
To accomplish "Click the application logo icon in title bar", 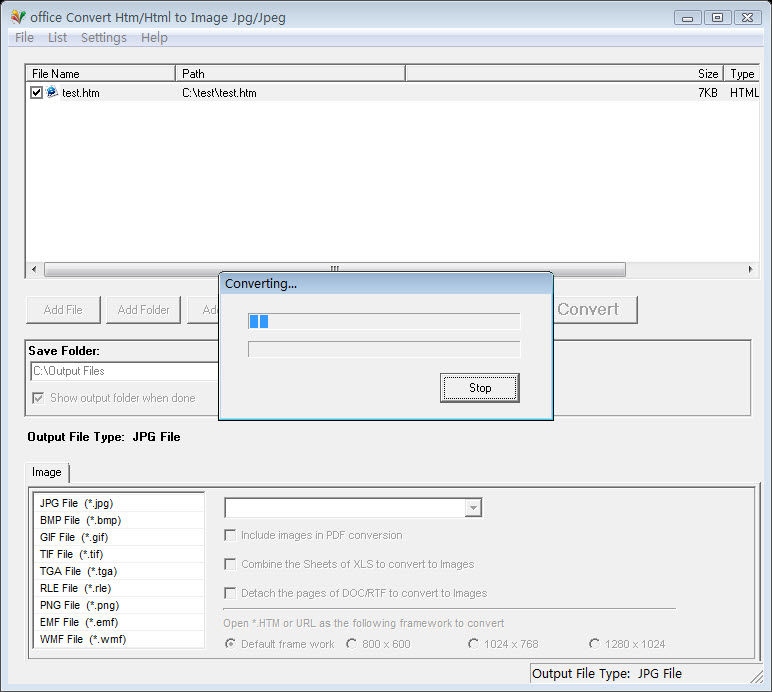I will tap(18, 17).
